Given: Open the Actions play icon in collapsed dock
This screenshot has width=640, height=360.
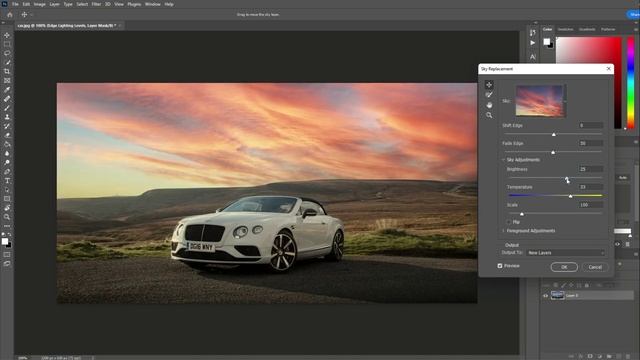Looking at the screenshot, I should 533,43.
